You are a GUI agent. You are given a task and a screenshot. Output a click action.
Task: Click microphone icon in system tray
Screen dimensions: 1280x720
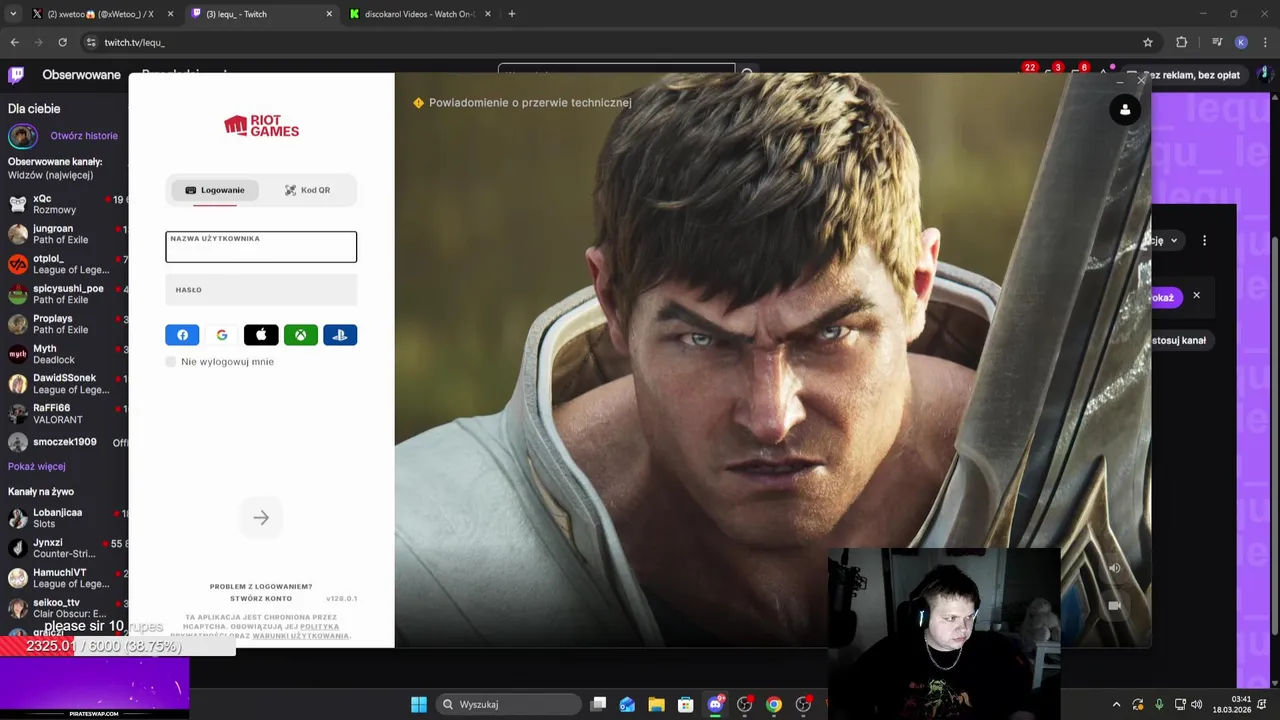click(1159, 704)
